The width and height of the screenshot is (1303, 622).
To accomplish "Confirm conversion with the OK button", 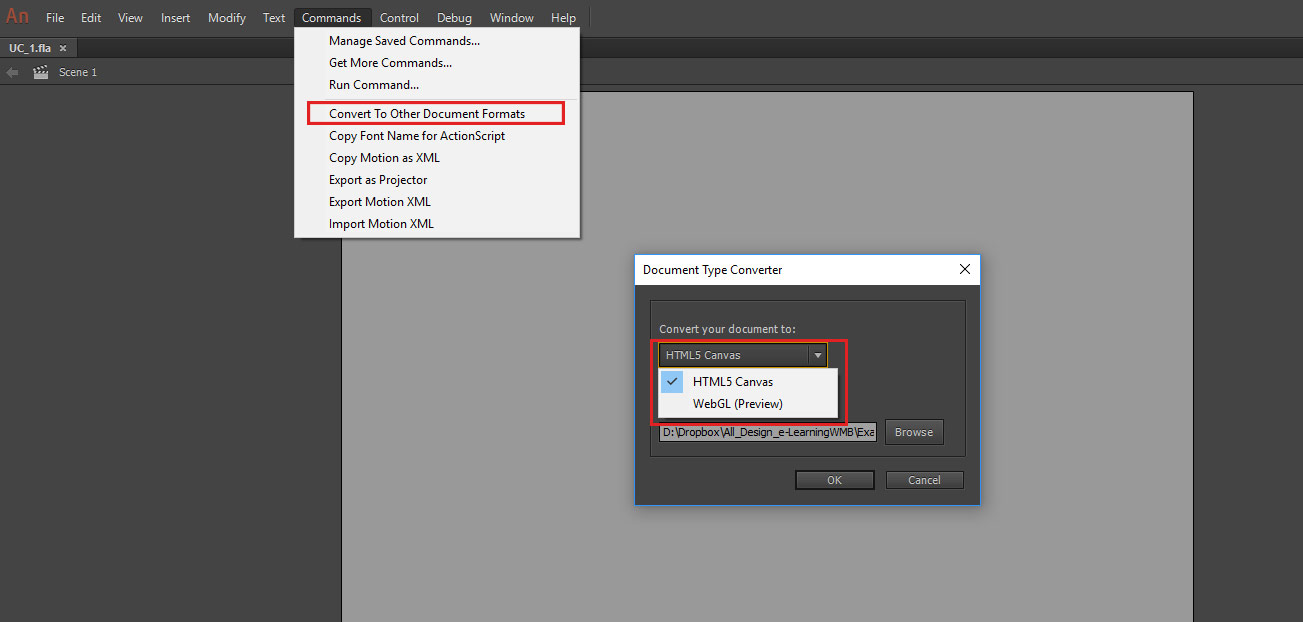I will [x=835, y=480].
